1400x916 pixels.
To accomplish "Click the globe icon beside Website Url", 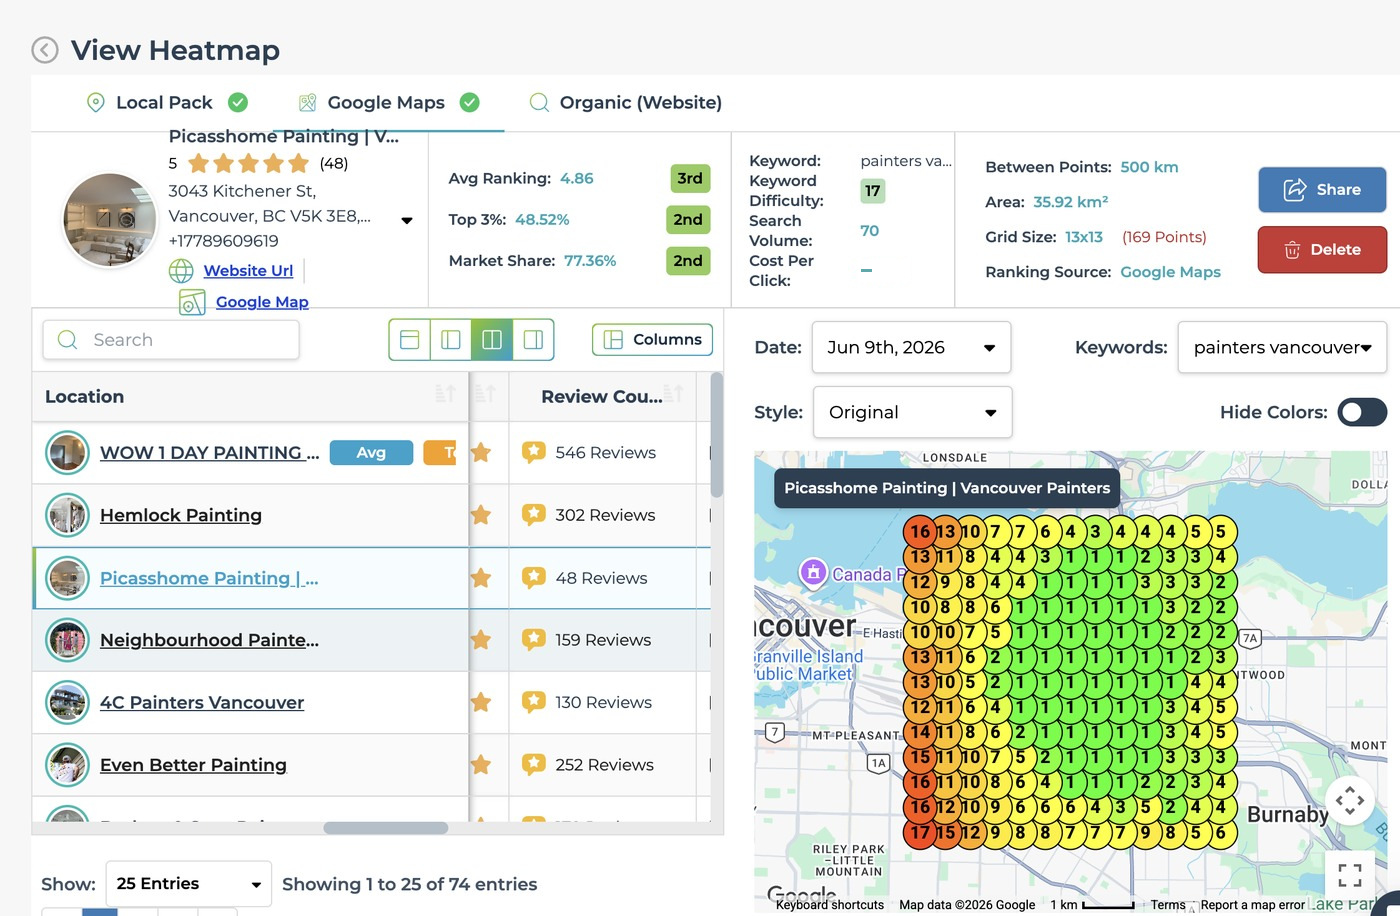I will (181, 271).
